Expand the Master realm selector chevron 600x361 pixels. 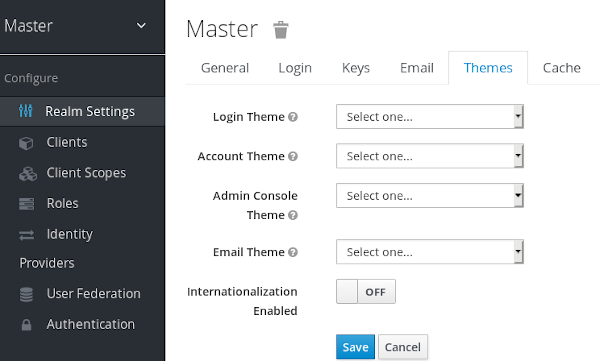pos(141,26)
